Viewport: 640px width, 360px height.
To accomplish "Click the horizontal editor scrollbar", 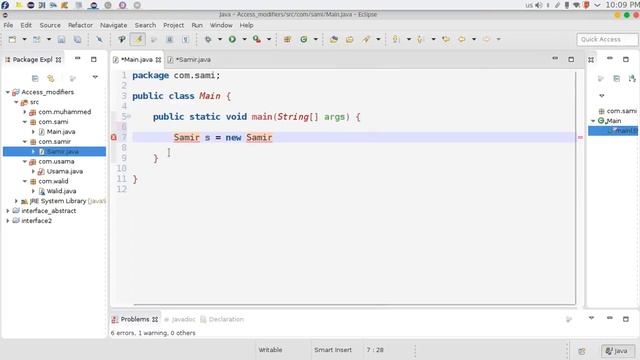I will click(x=354, y=304).
